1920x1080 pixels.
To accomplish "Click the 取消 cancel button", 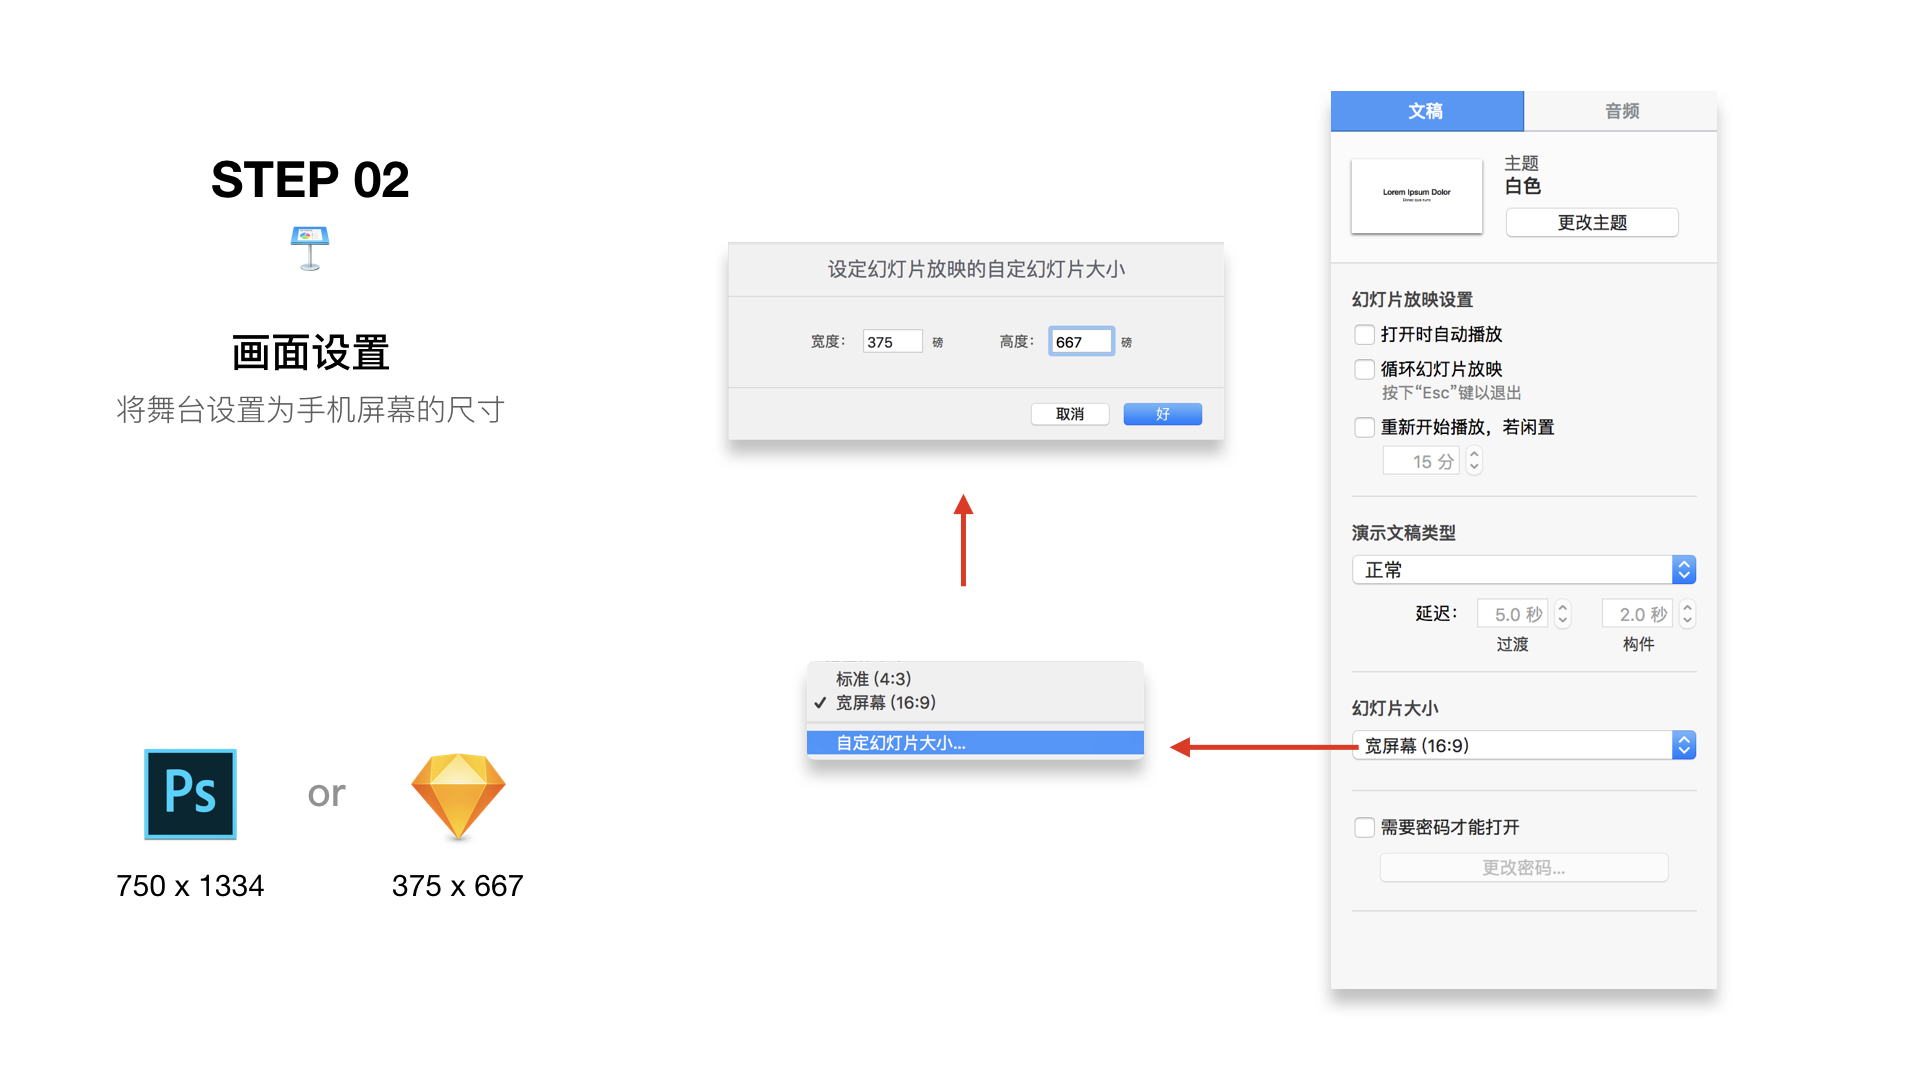I will click(x=1069, y=414).
